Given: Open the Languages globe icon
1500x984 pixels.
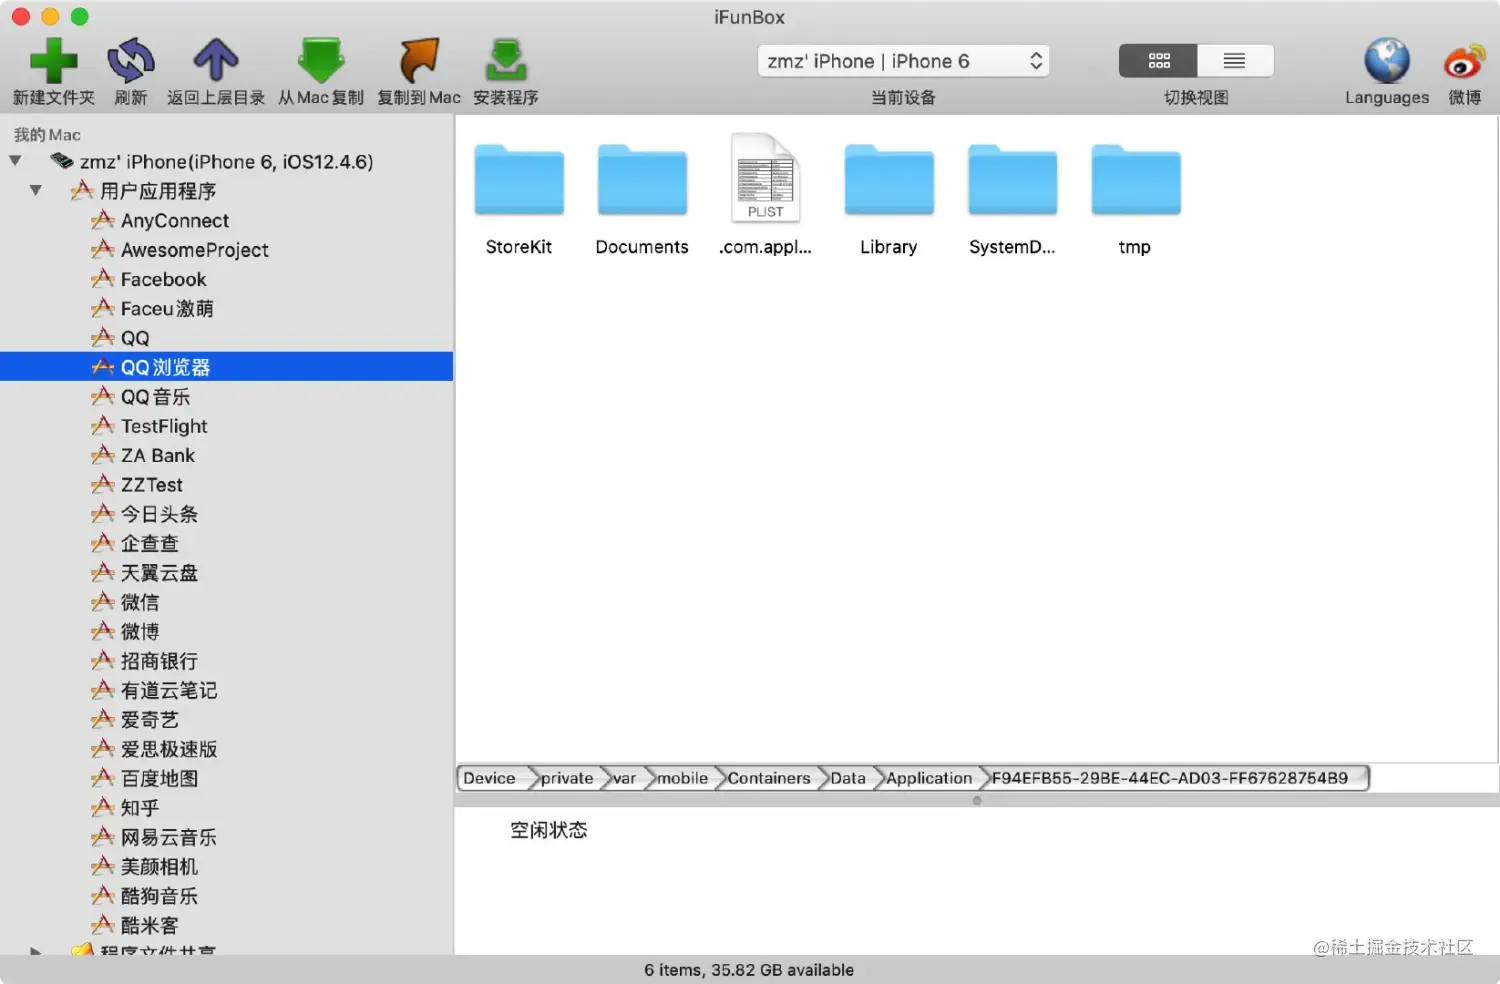Looking at the screenshot, I should coord(1387,62).
